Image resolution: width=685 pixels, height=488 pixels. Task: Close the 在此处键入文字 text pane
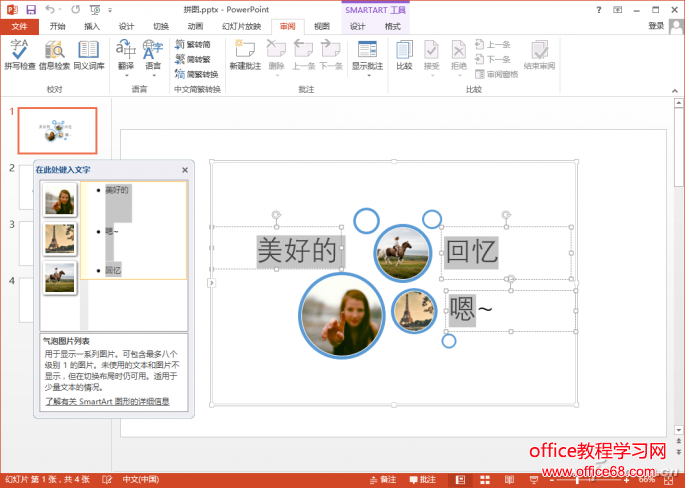coord(184,170)
